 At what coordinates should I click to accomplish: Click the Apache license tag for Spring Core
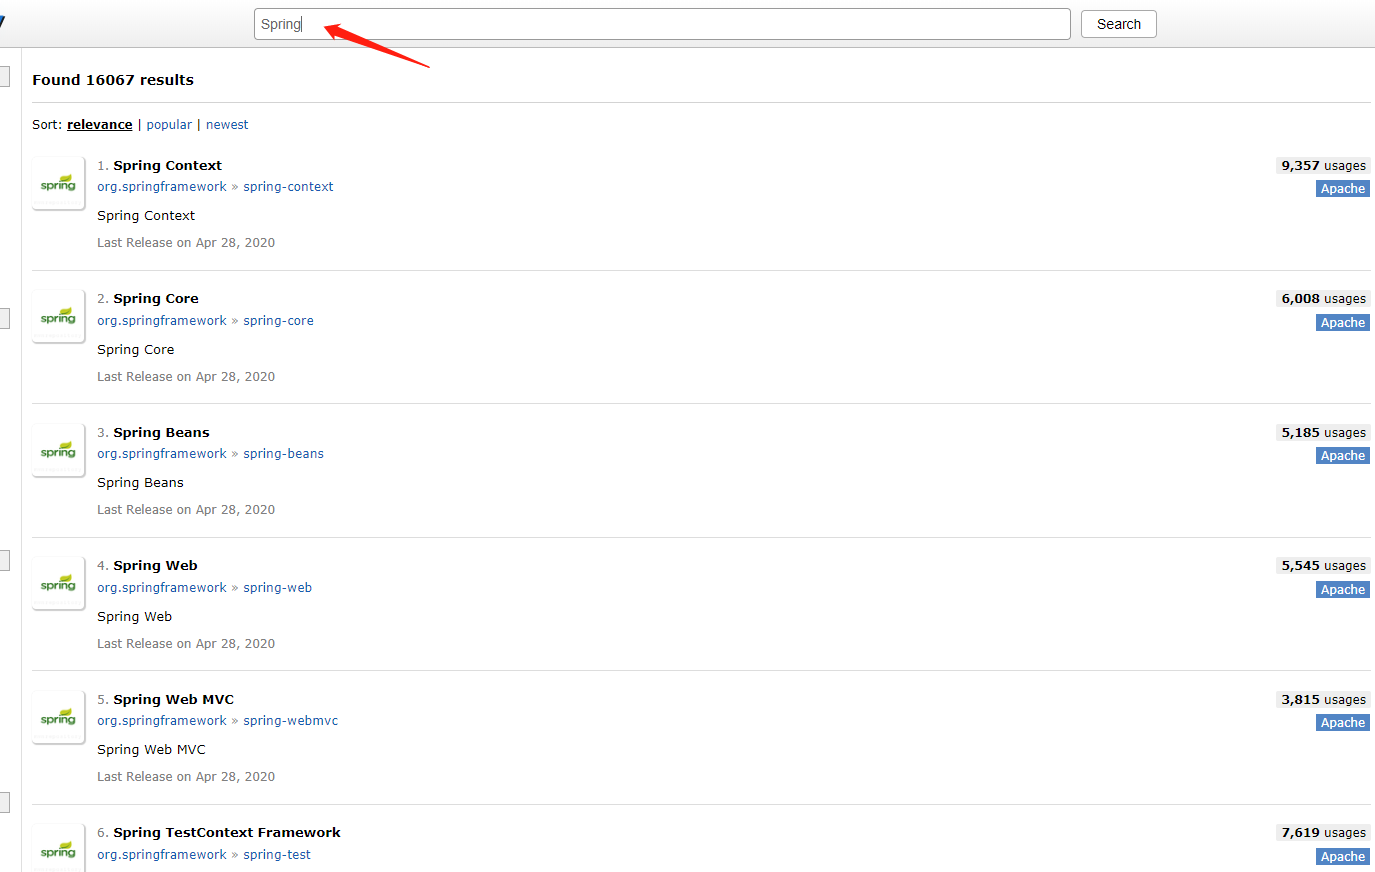[1343, 323]
